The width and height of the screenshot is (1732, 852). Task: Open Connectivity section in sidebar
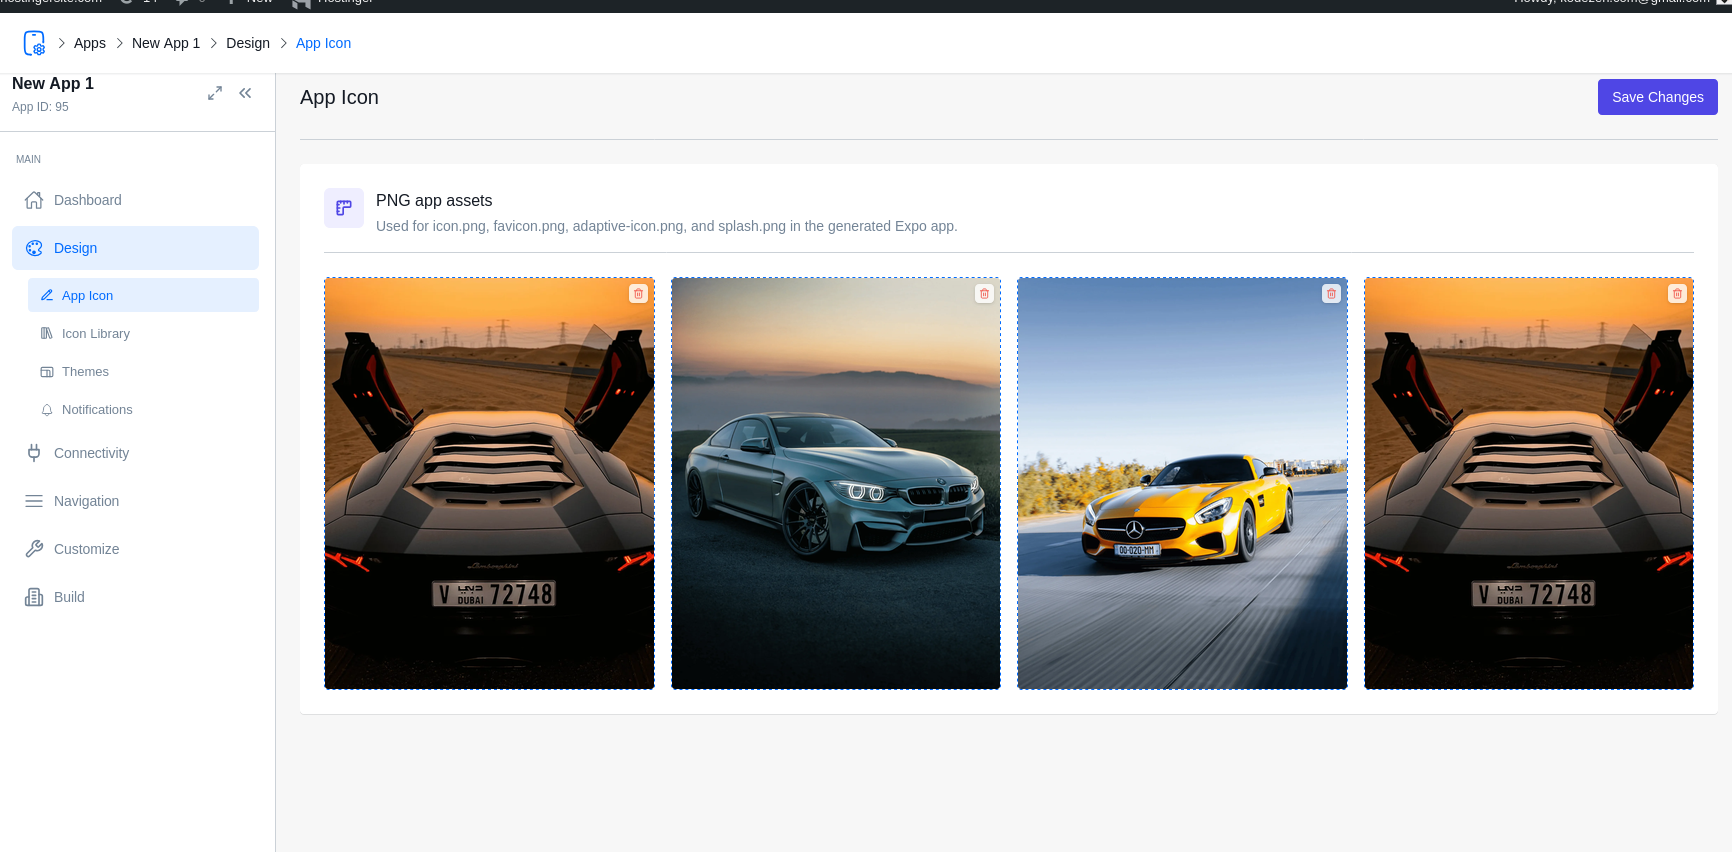click(x=135, y=453)
